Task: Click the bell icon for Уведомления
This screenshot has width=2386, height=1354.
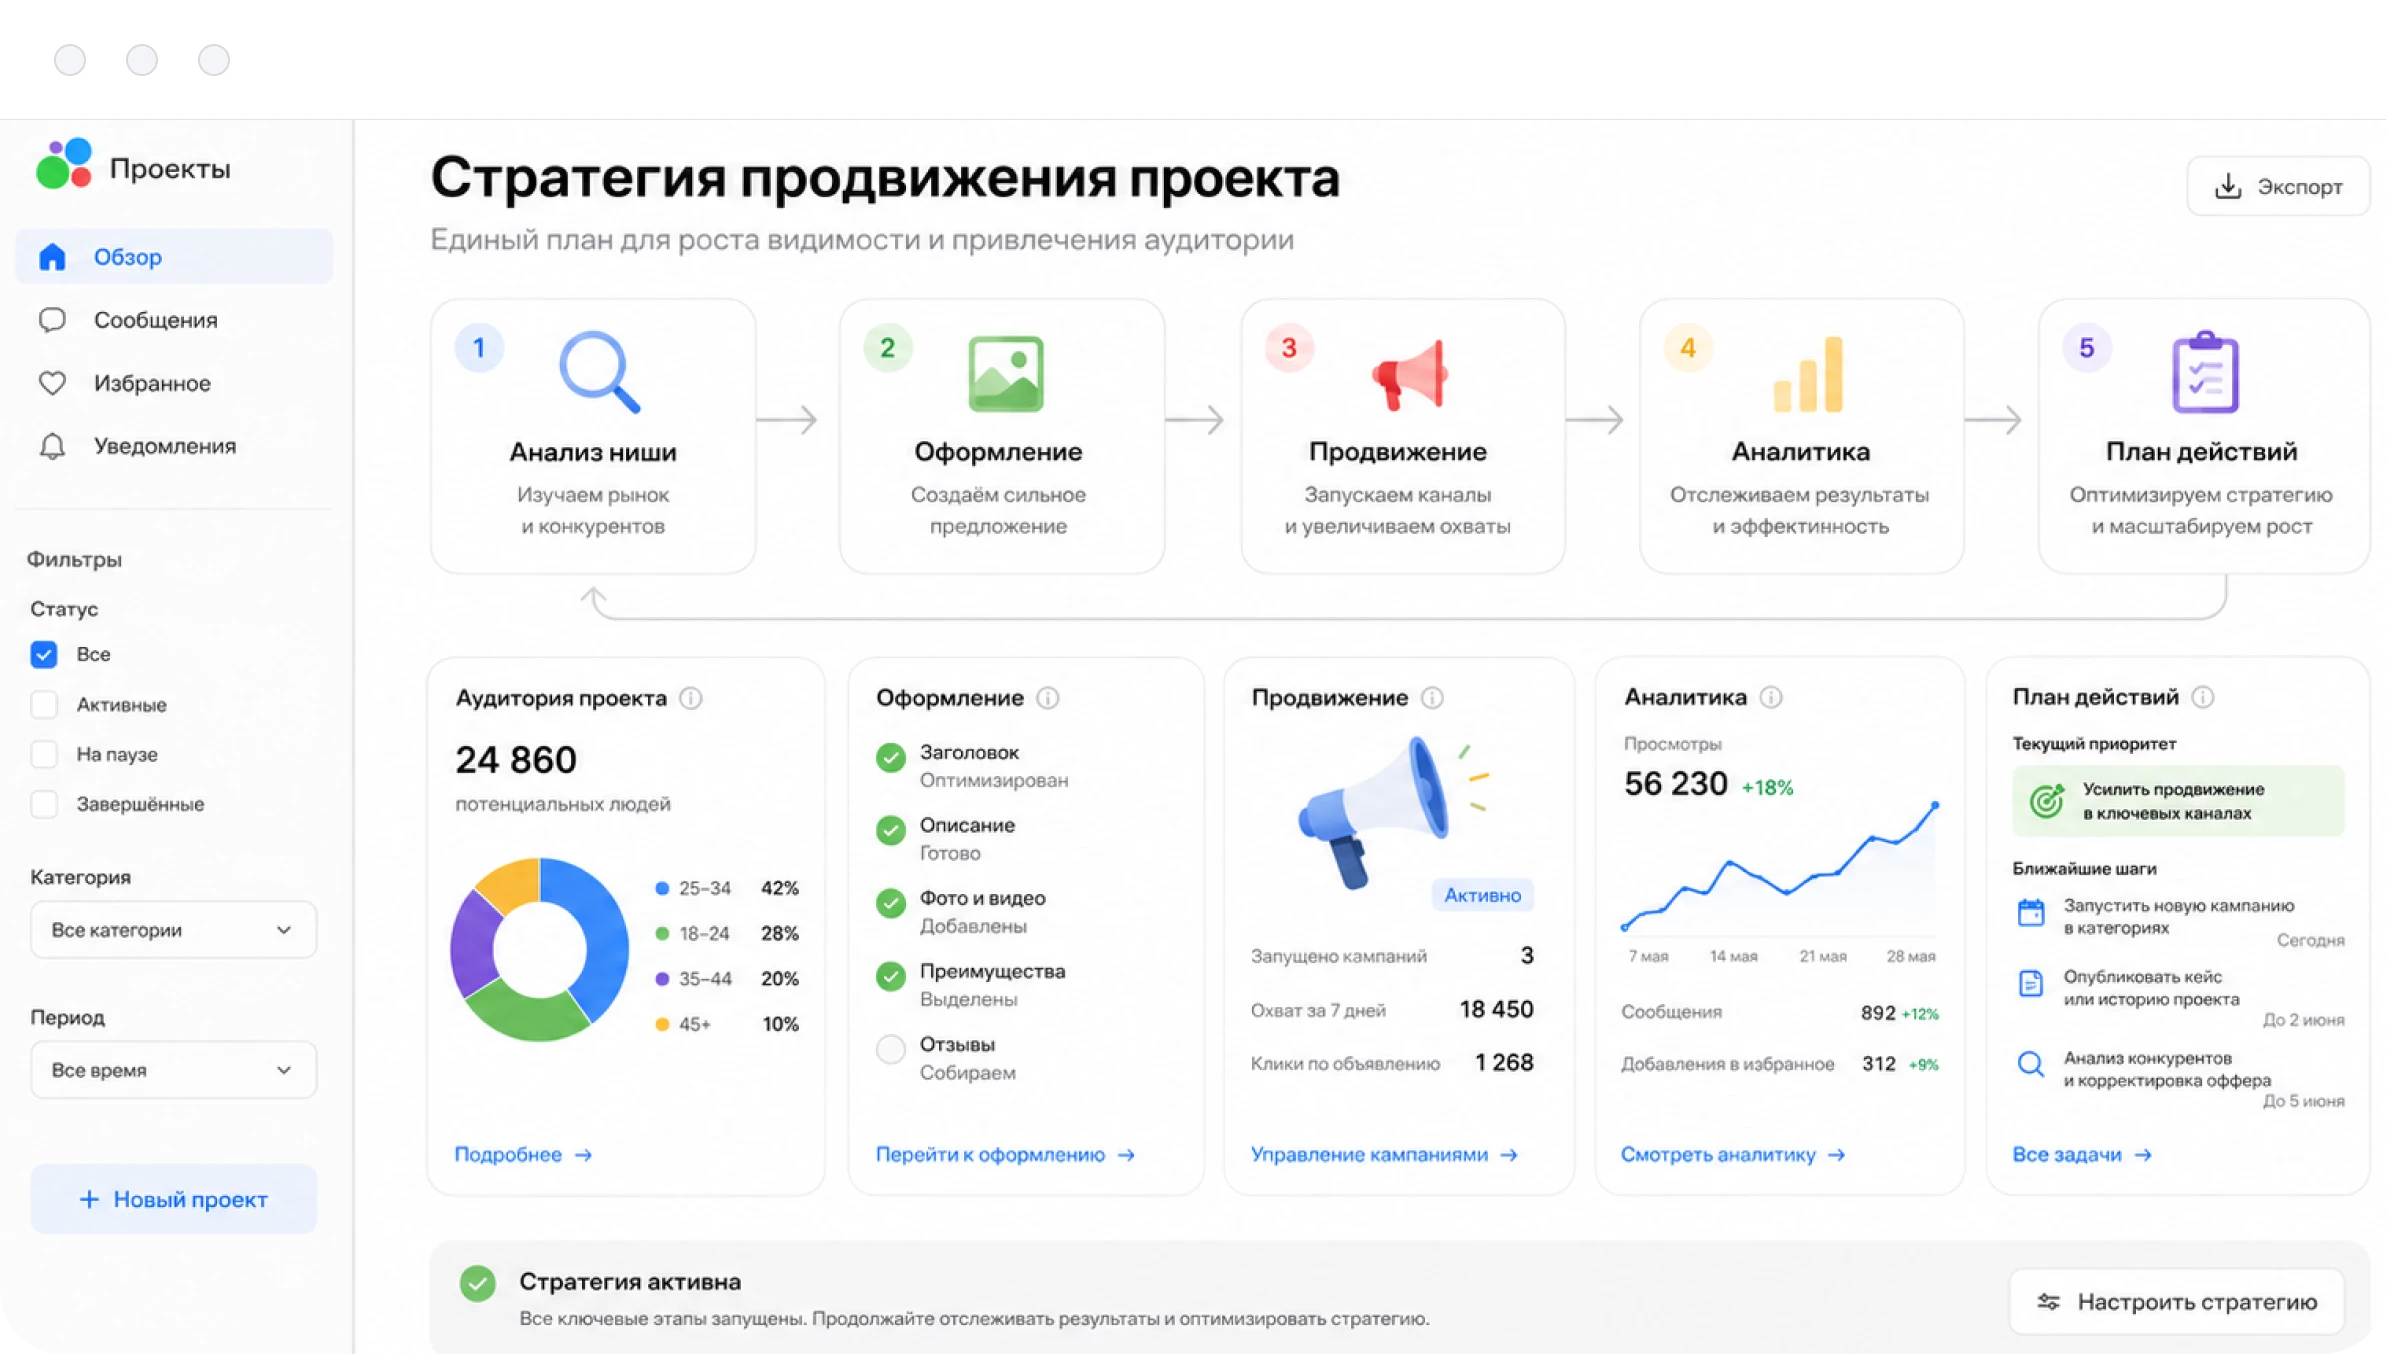Action: coord(52,446)
